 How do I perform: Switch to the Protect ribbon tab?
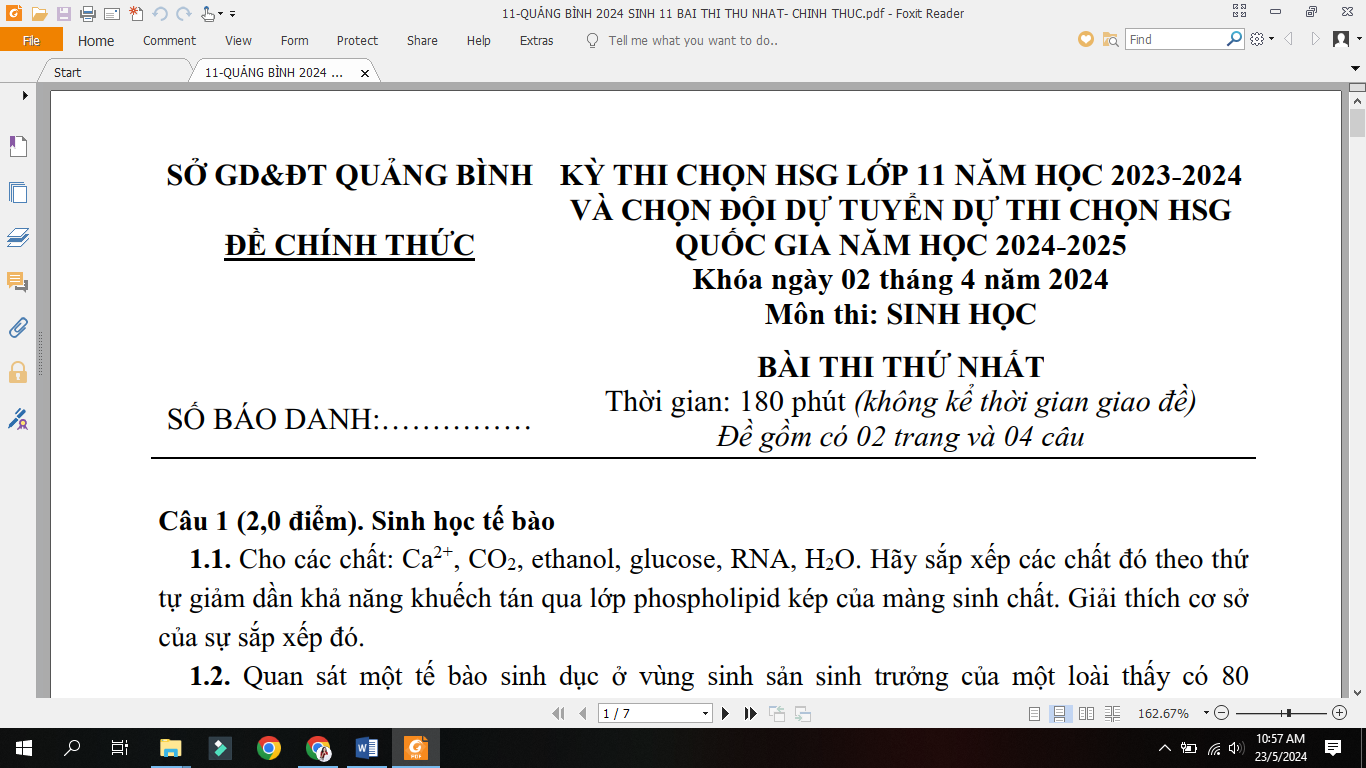[357, 40]
